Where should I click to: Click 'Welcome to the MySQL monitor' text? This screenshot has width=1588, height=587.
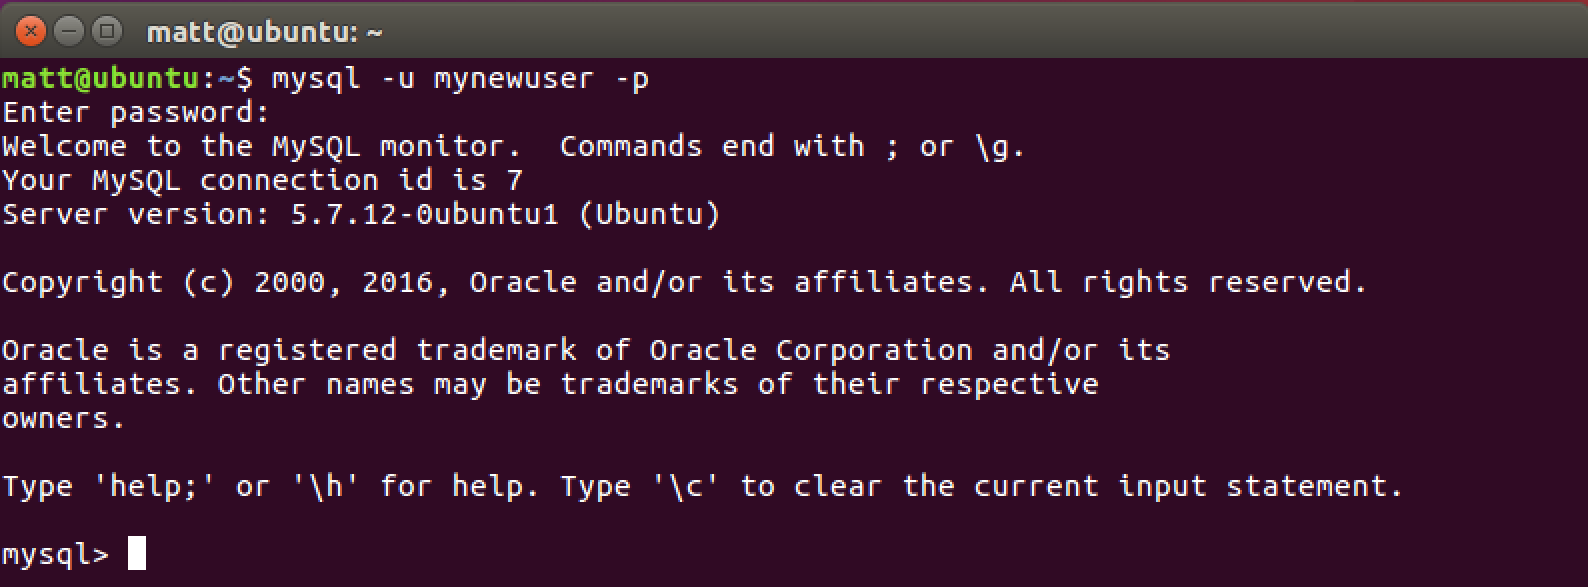[262, 147]
